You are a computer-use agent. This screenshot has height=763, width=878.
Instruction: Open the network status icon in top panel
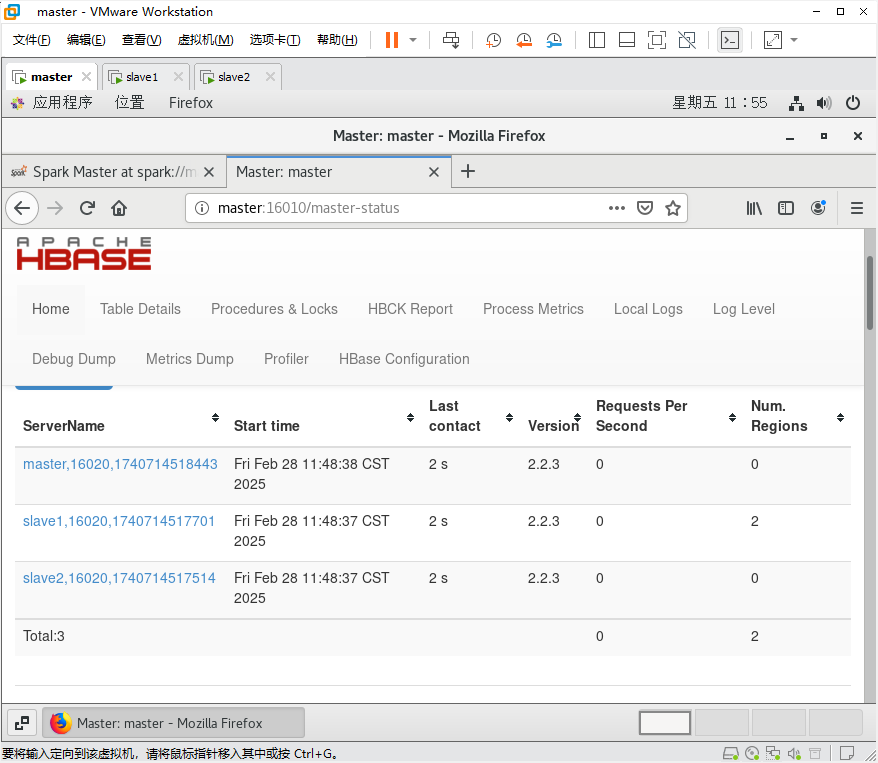click(x=796, y=103)
